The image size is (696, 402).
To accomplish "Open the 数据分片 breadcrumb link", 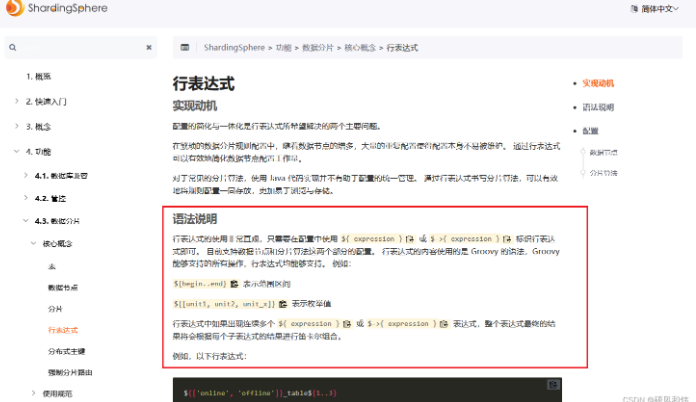I will click(318, 47).
